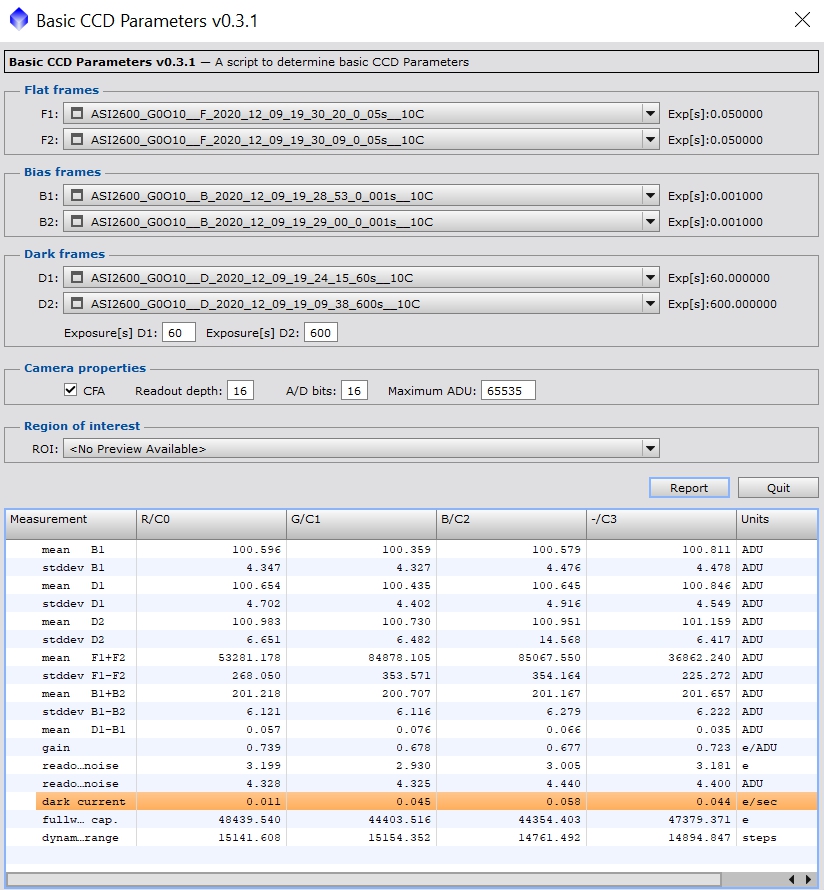Click the PixInsight app icon in title bar
824x890 pixels.
[18, 20]
